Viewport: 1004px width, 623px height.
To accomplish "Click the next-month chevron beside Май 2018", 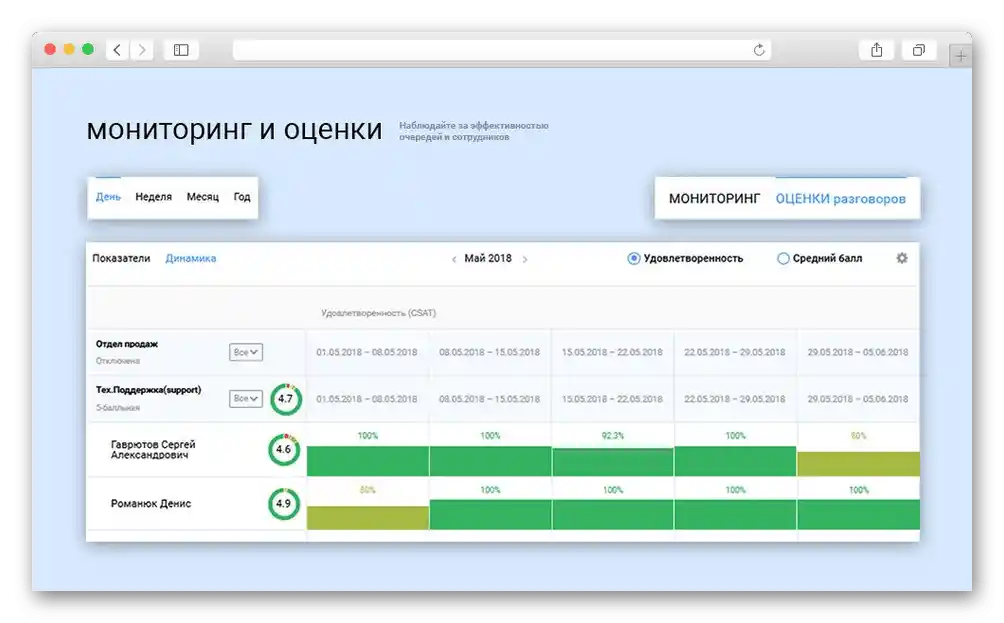I will click(x=526, y=258).
